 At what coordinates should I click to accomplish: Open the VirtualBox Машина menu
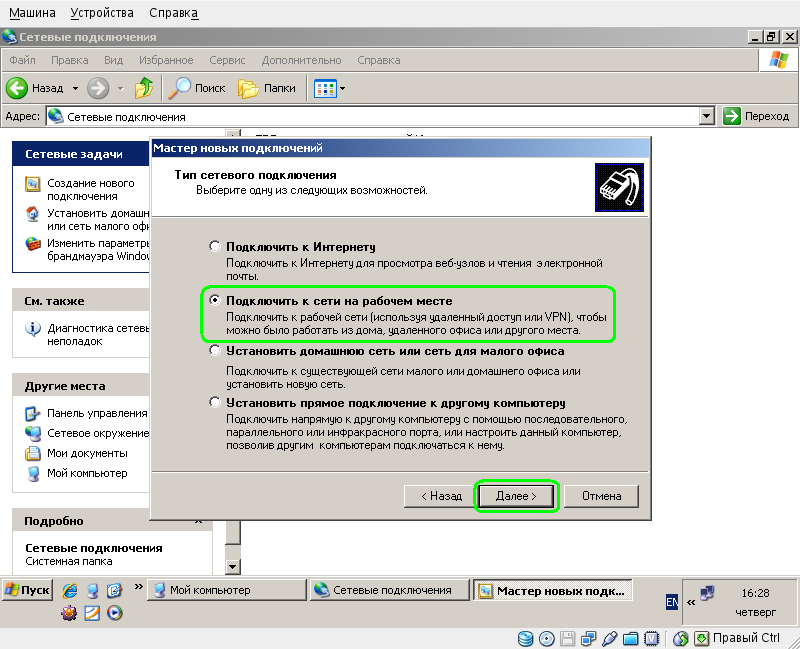click(x=32, y=13)
